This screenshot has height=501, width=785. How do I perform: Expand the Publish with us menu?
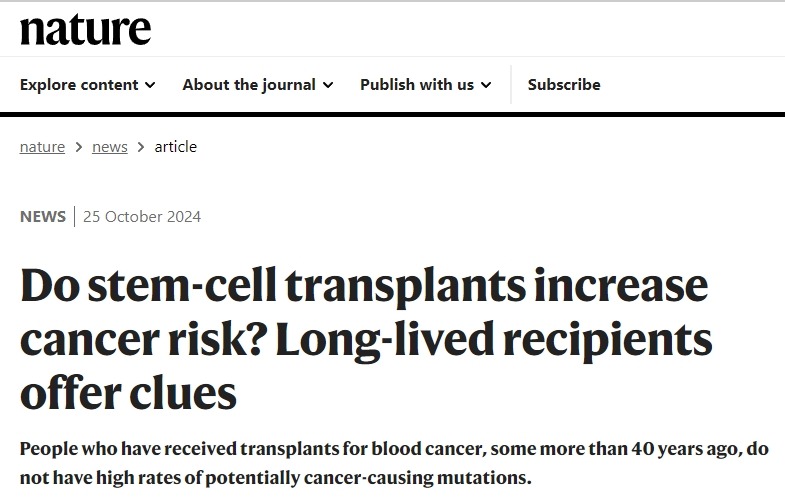(x=425, y=85)
